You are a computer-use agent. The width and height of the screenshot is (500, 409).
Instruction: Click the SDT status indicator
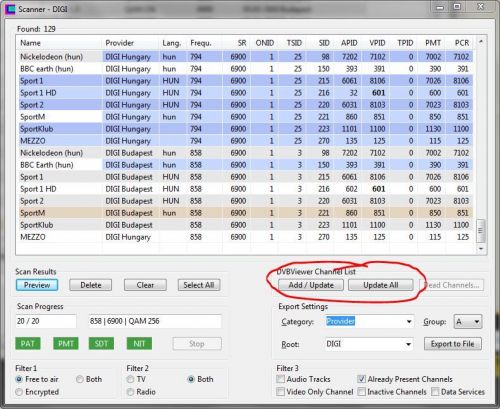tap(101, 343)
